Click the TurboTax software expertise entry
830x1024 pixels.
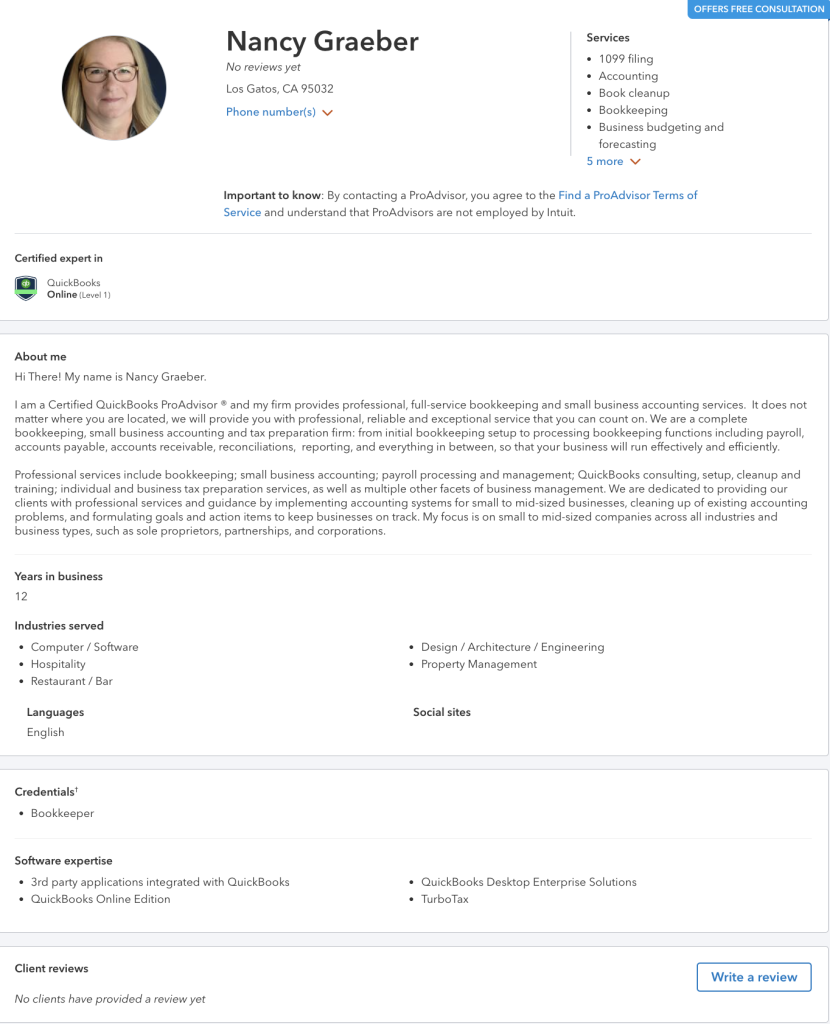[445, 899]
